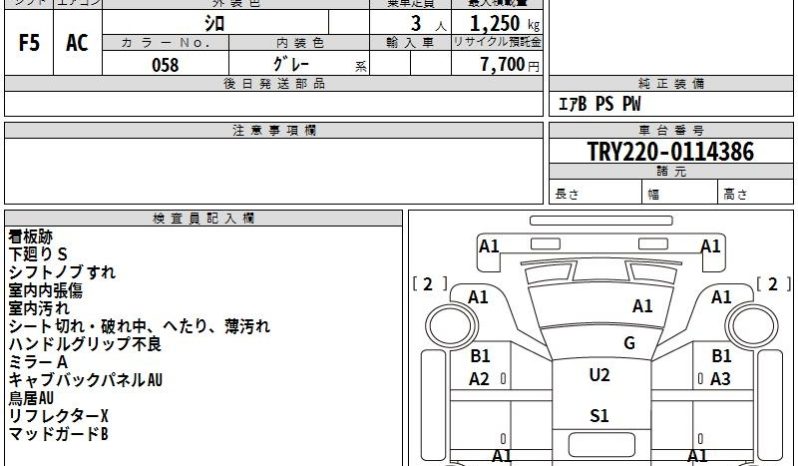The image size is (798, 466).
Task: Click the empty 後日発送部品 field
Action: click(x=274, y=104)
